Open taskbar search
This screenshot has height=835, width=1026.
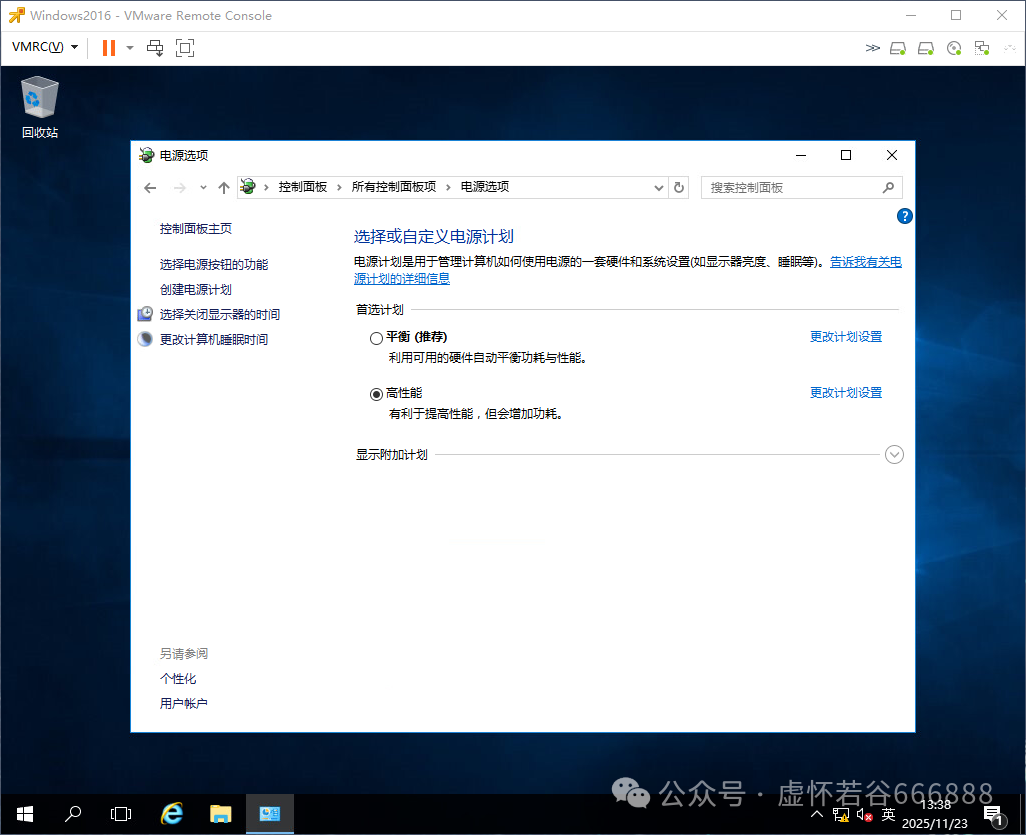[x=73, y=814]
